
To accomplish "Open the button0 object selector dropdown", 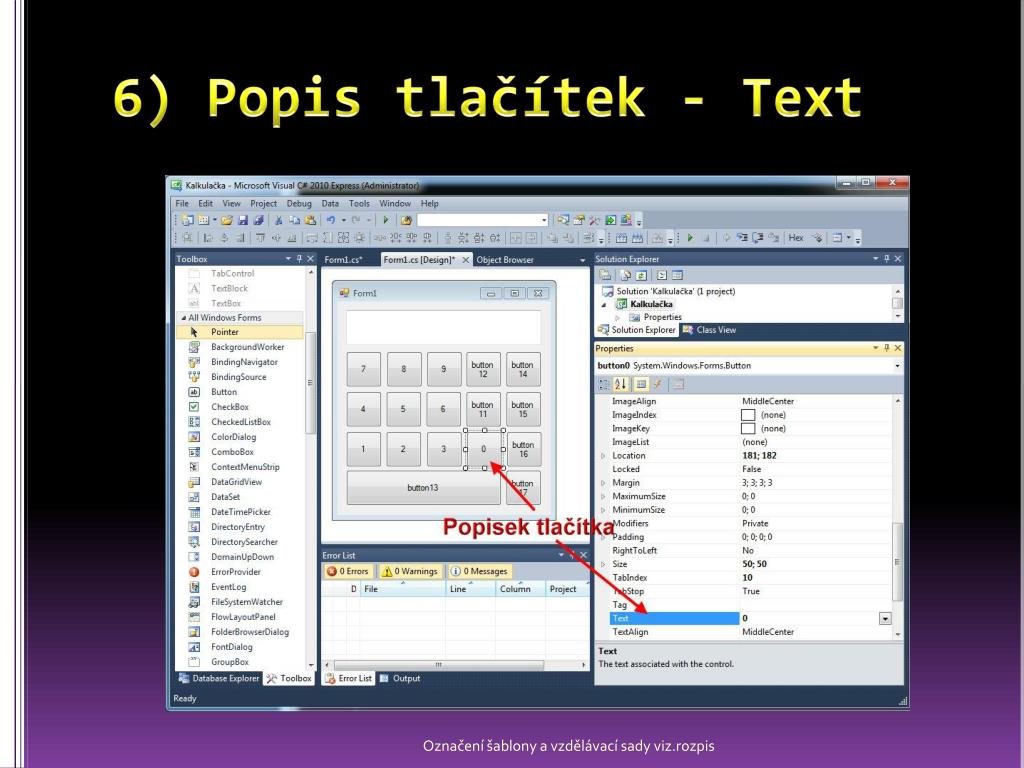I will 897,366.
